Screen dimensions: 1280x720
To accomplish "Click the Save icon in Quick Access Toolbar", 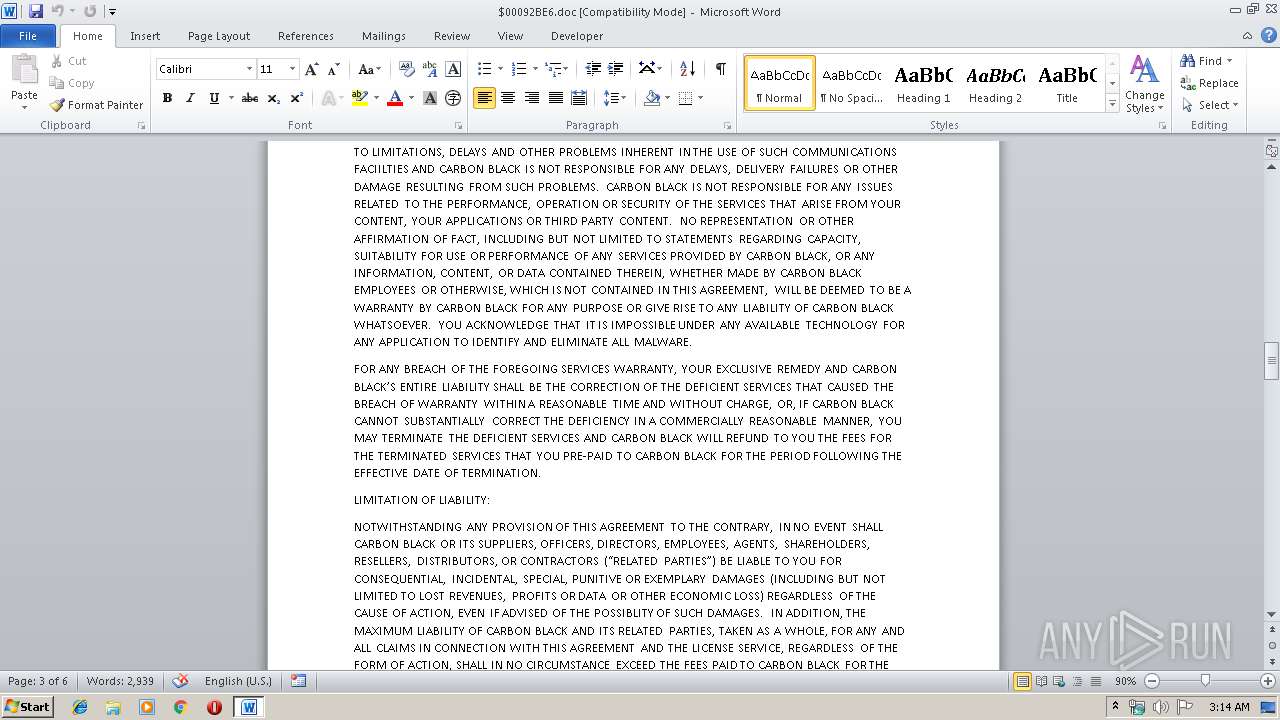I will click(x=36, y=12).
